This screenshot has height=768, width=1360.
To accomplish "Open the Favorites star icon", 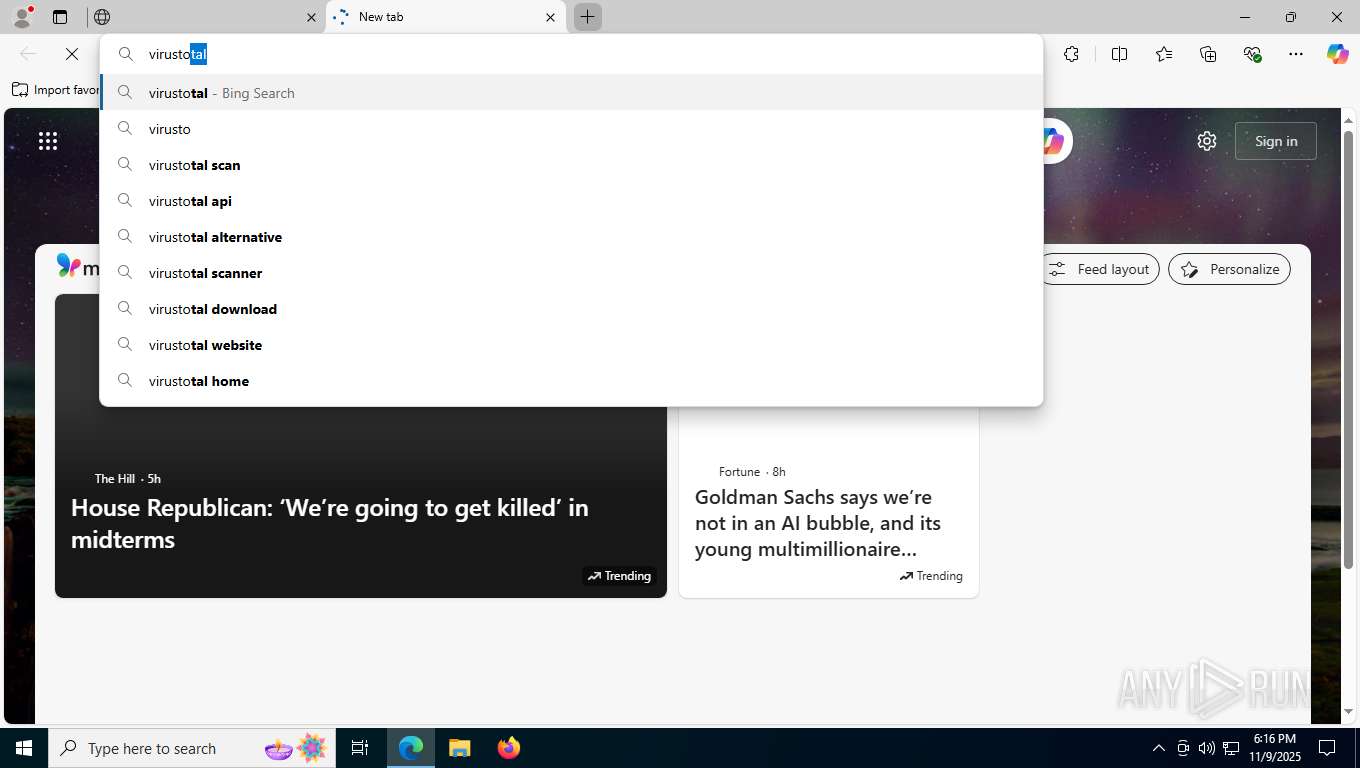I will coord(1164,54).
